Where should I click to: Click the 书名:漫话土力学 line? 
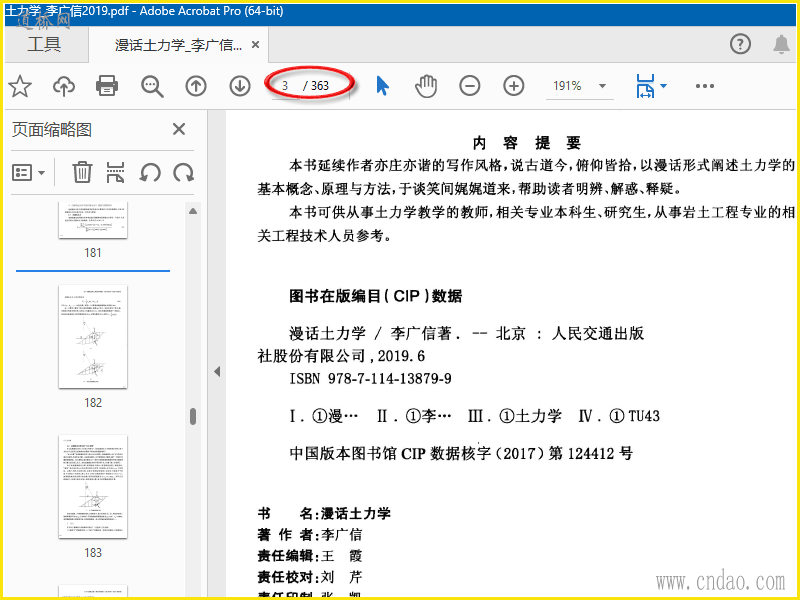pos(324,513)
